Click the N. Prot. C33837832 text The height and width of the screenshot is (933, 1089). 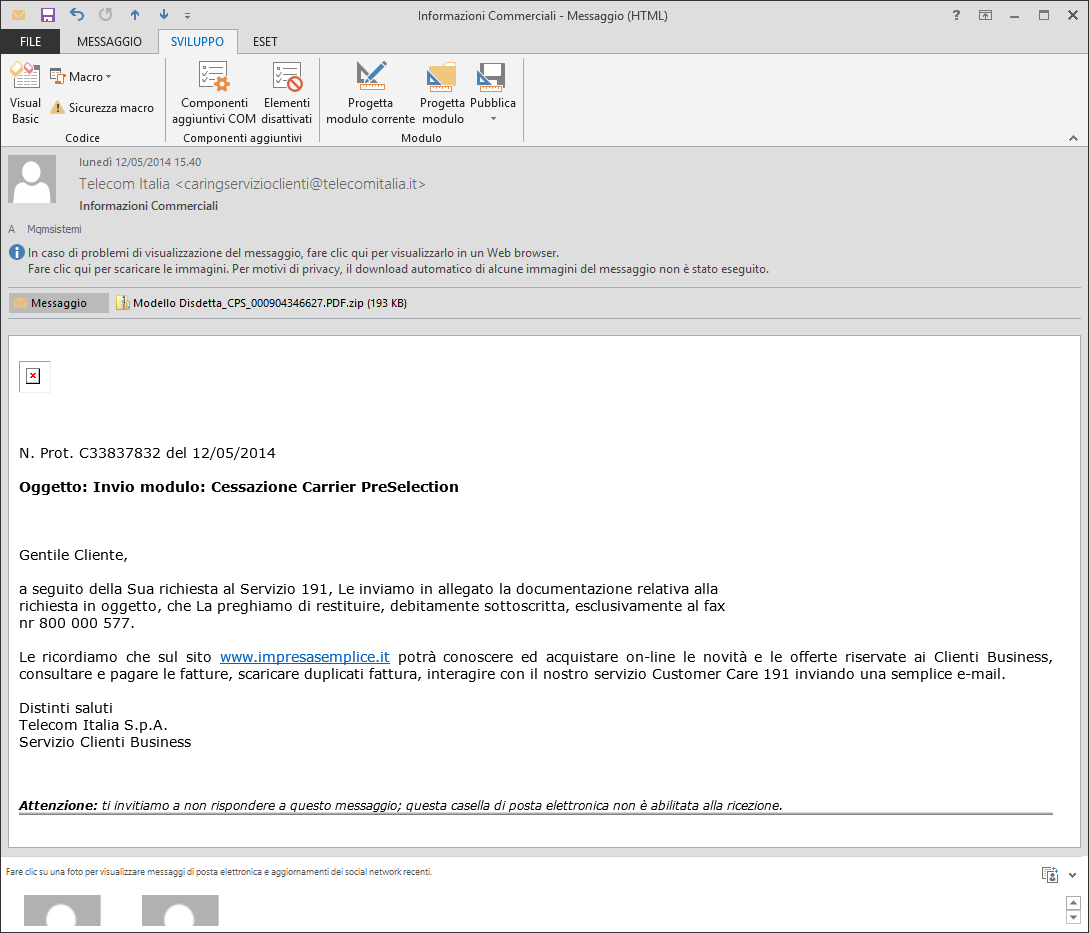coord(147,454)
